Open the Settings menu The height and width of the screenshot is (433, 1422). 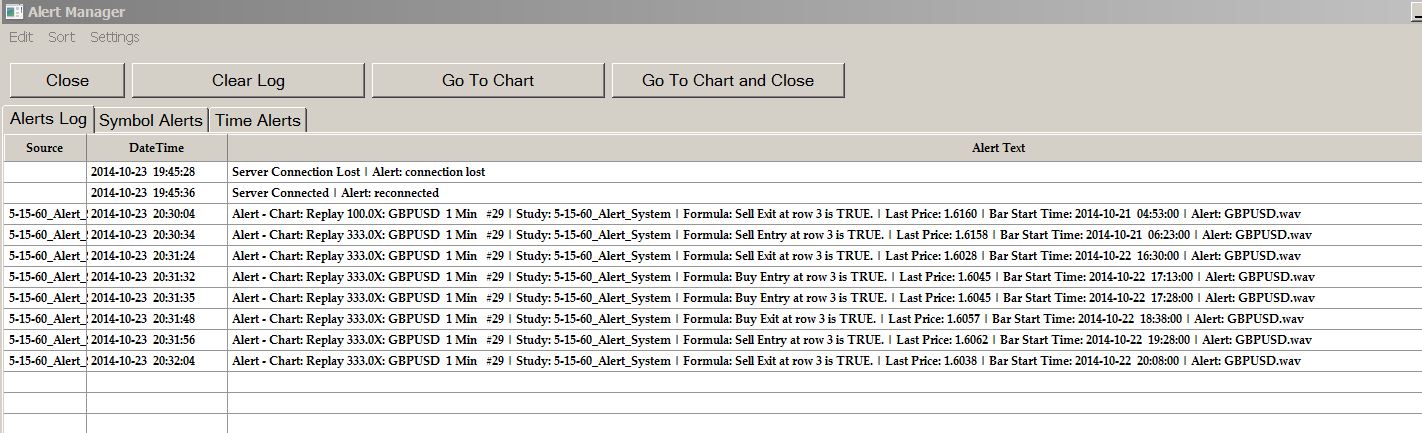point(115,37)
